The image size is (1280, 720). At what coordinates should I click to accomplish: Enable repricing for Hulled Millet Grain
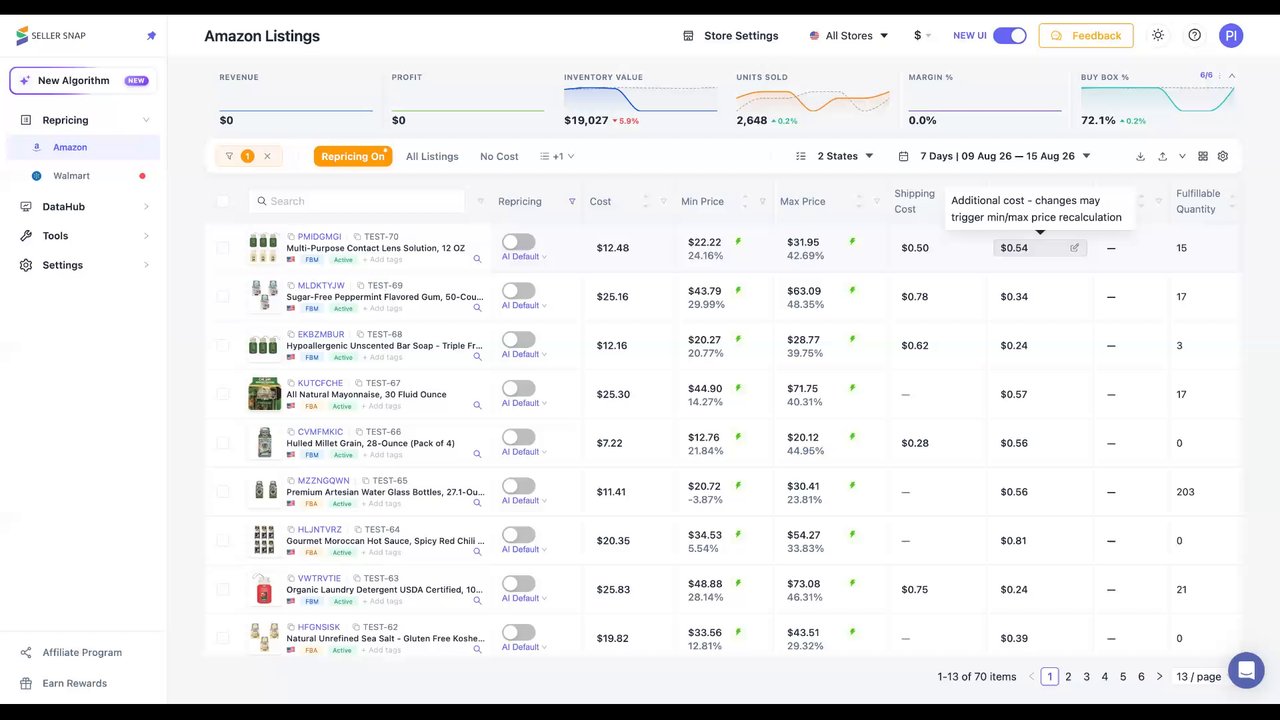click(x=519, y=437)
